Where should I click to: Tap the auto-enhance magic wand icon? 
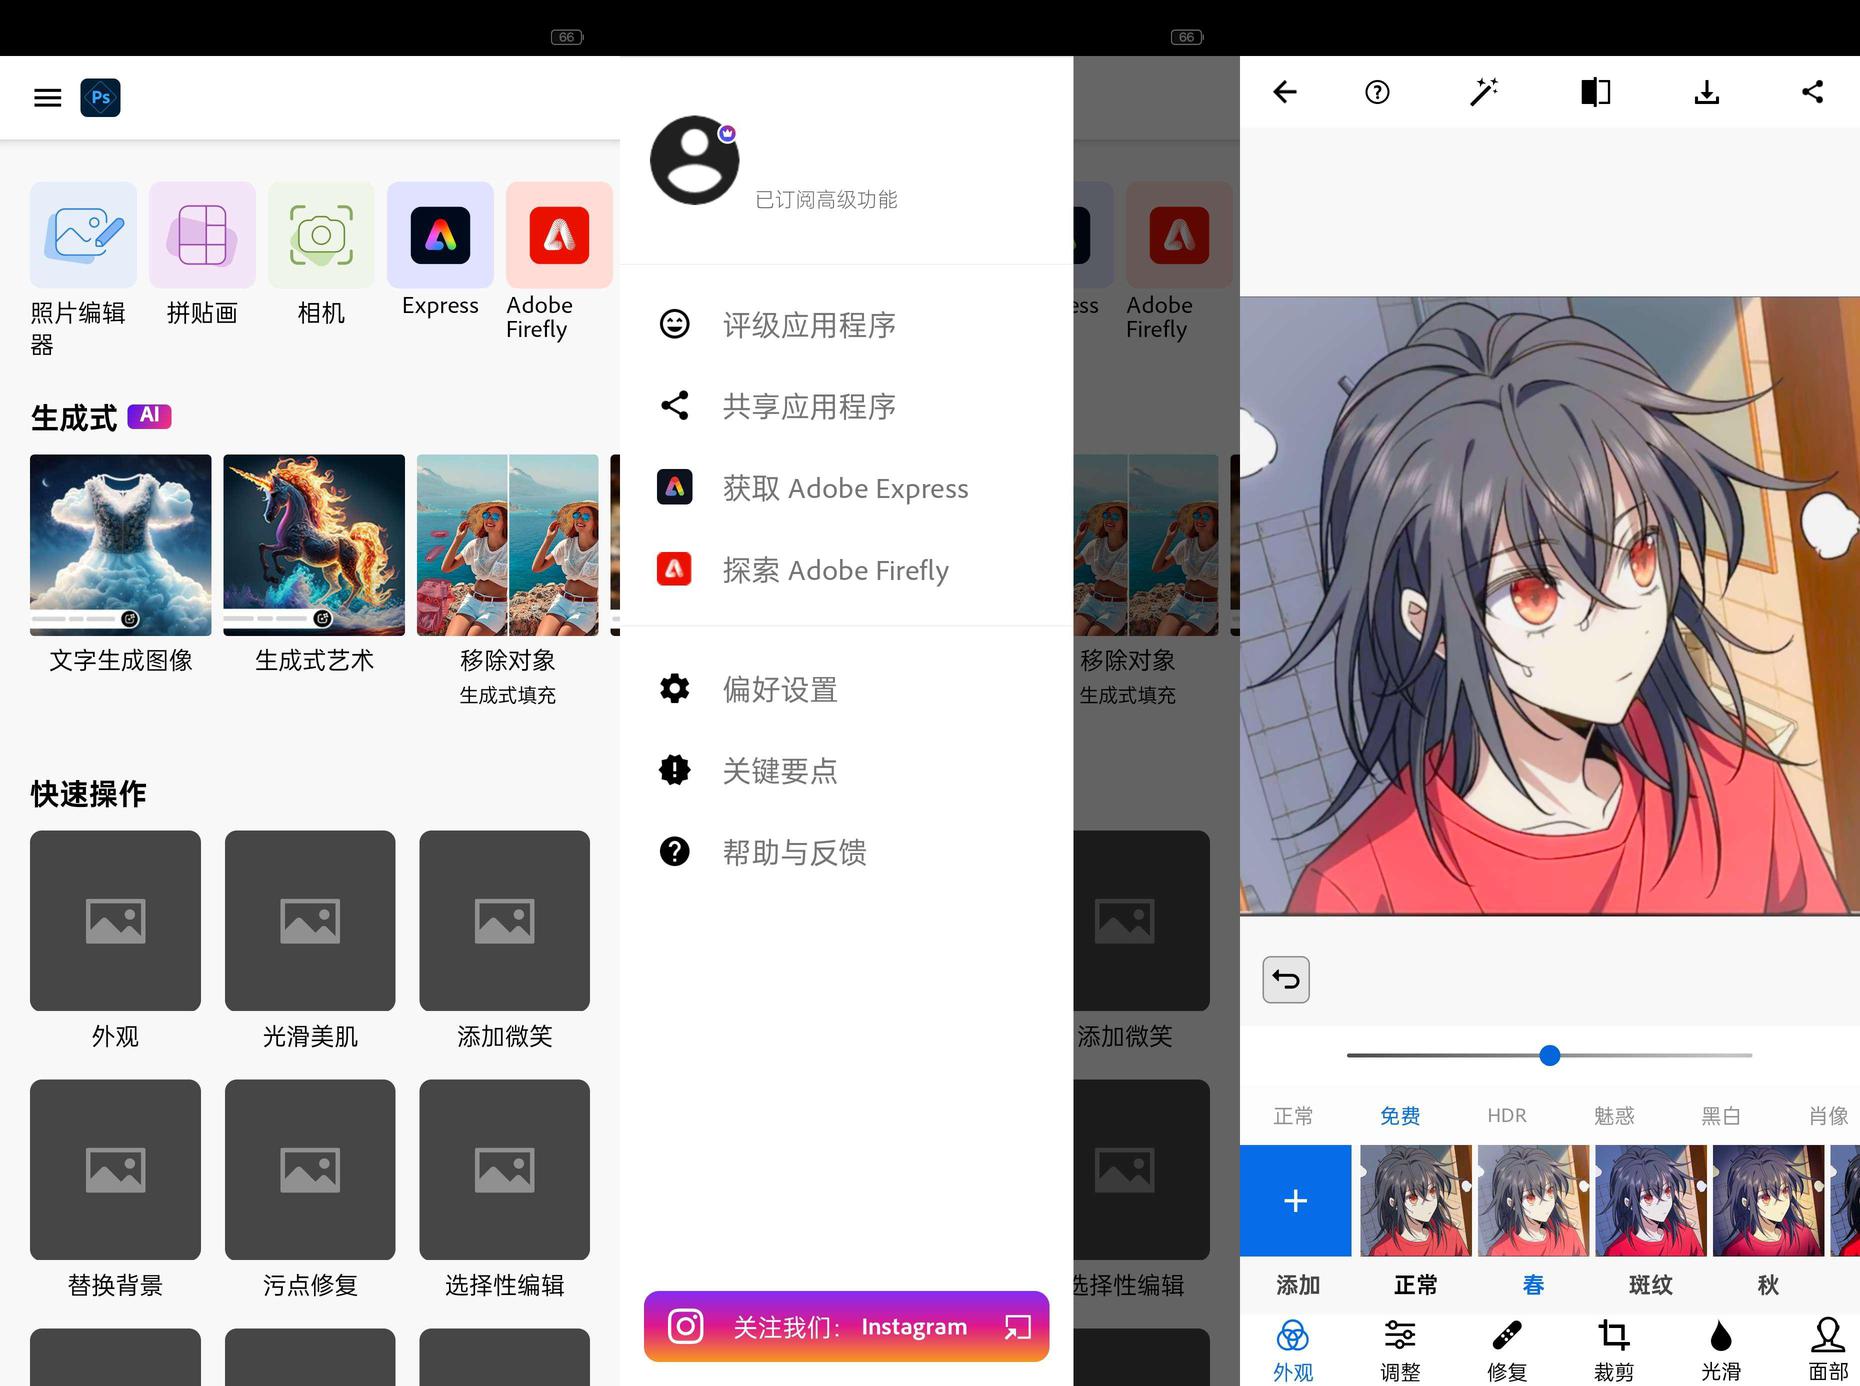click(1483, 92)
